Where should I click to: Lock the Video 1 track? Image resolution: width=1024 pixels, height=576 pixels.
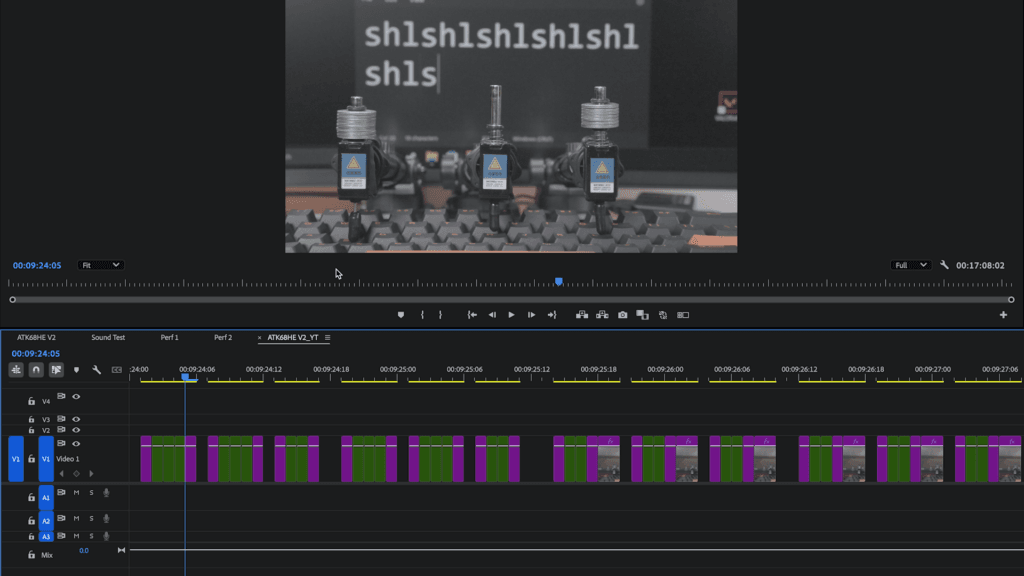(31, 459)
